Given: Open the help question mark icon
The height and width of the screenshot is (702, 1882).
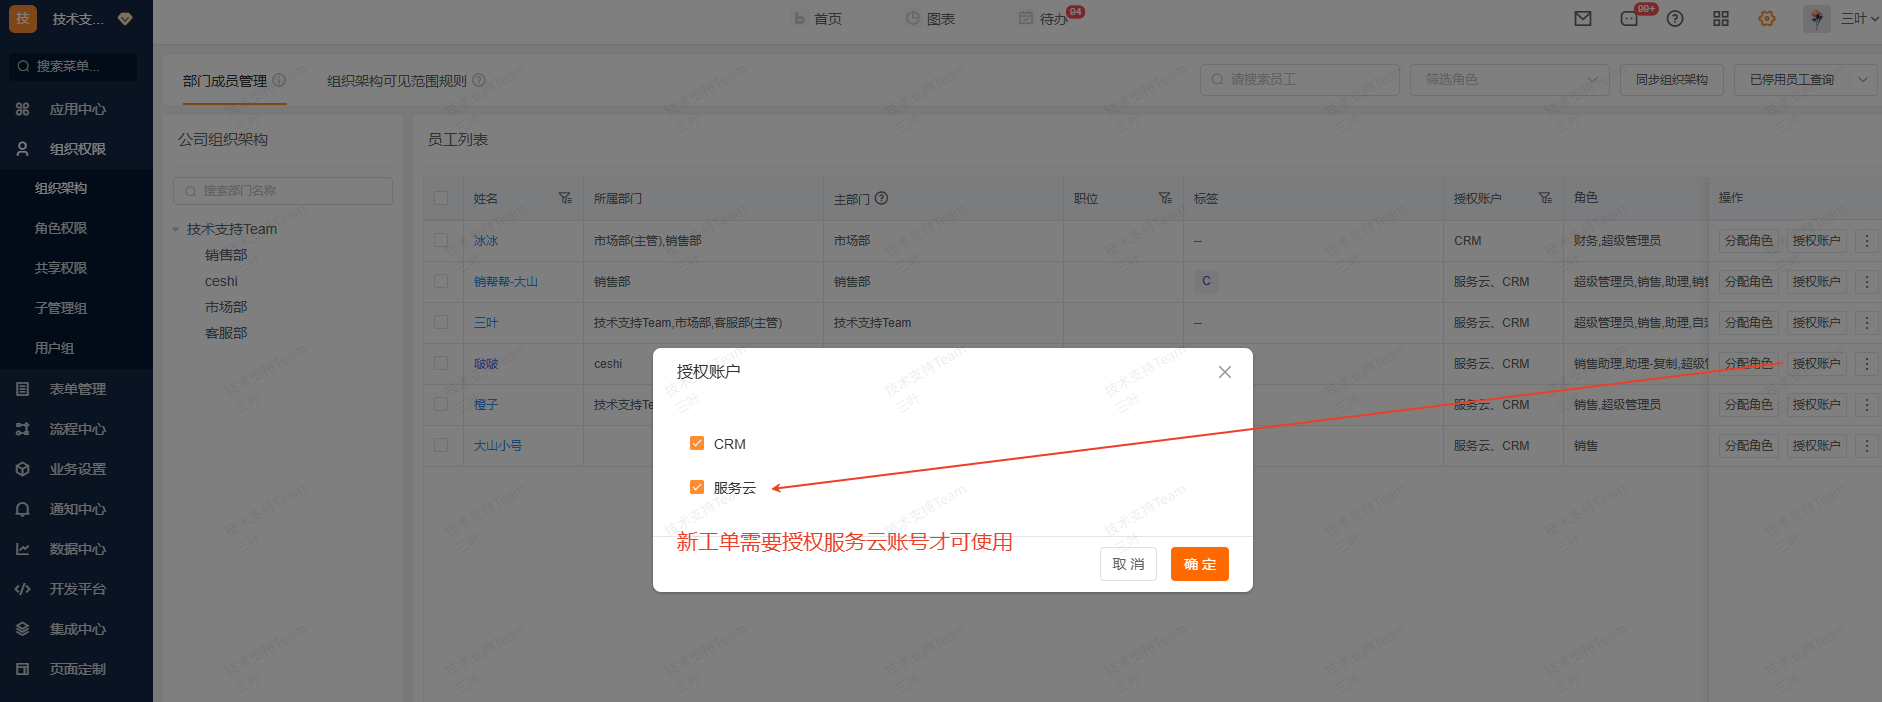Looking at the screenshot, I should 1675,19.
